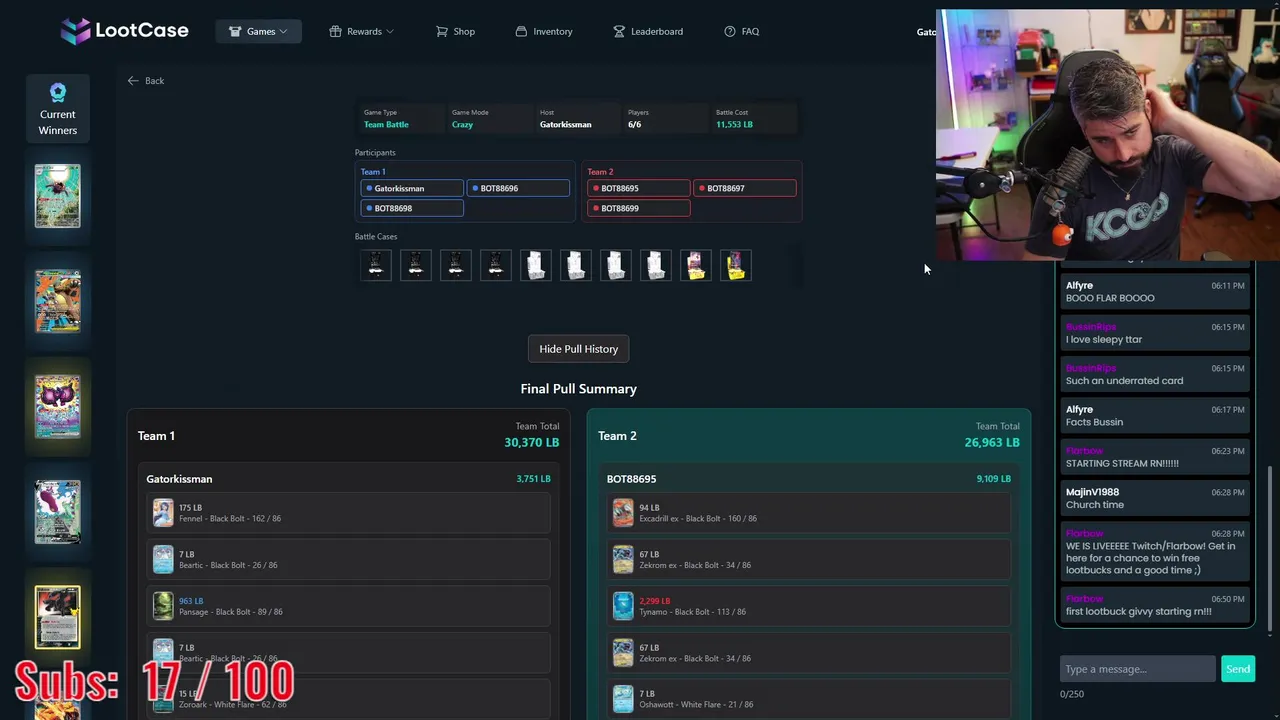Select participant BOT88695 in Team 2 participants
The image size is (1280, 720).
(639, 188)
